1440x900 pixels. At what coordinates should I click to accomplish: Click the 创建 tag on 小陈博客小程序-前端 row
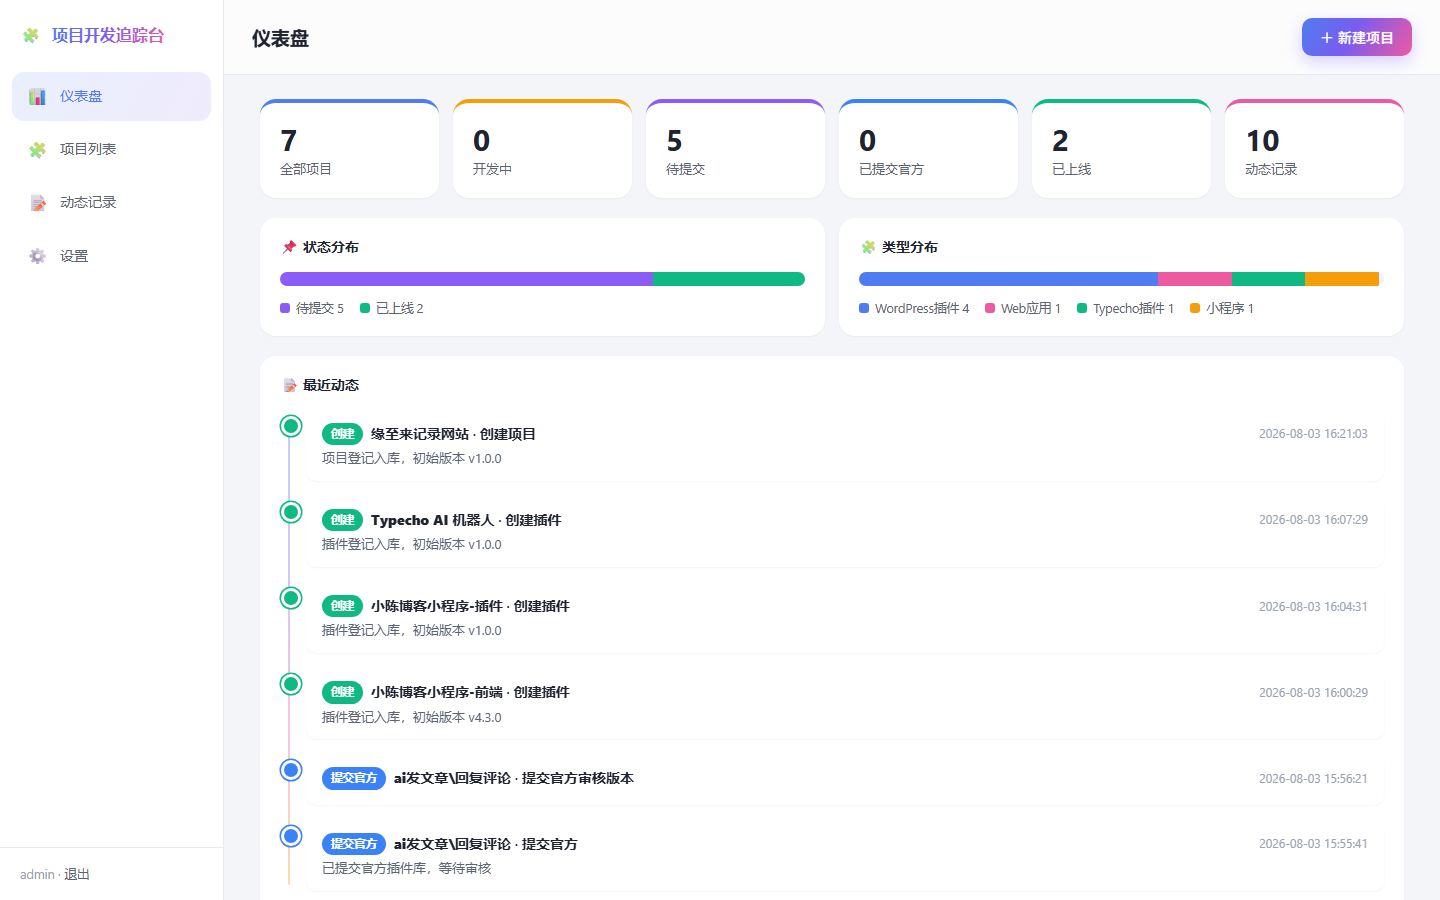342,692
